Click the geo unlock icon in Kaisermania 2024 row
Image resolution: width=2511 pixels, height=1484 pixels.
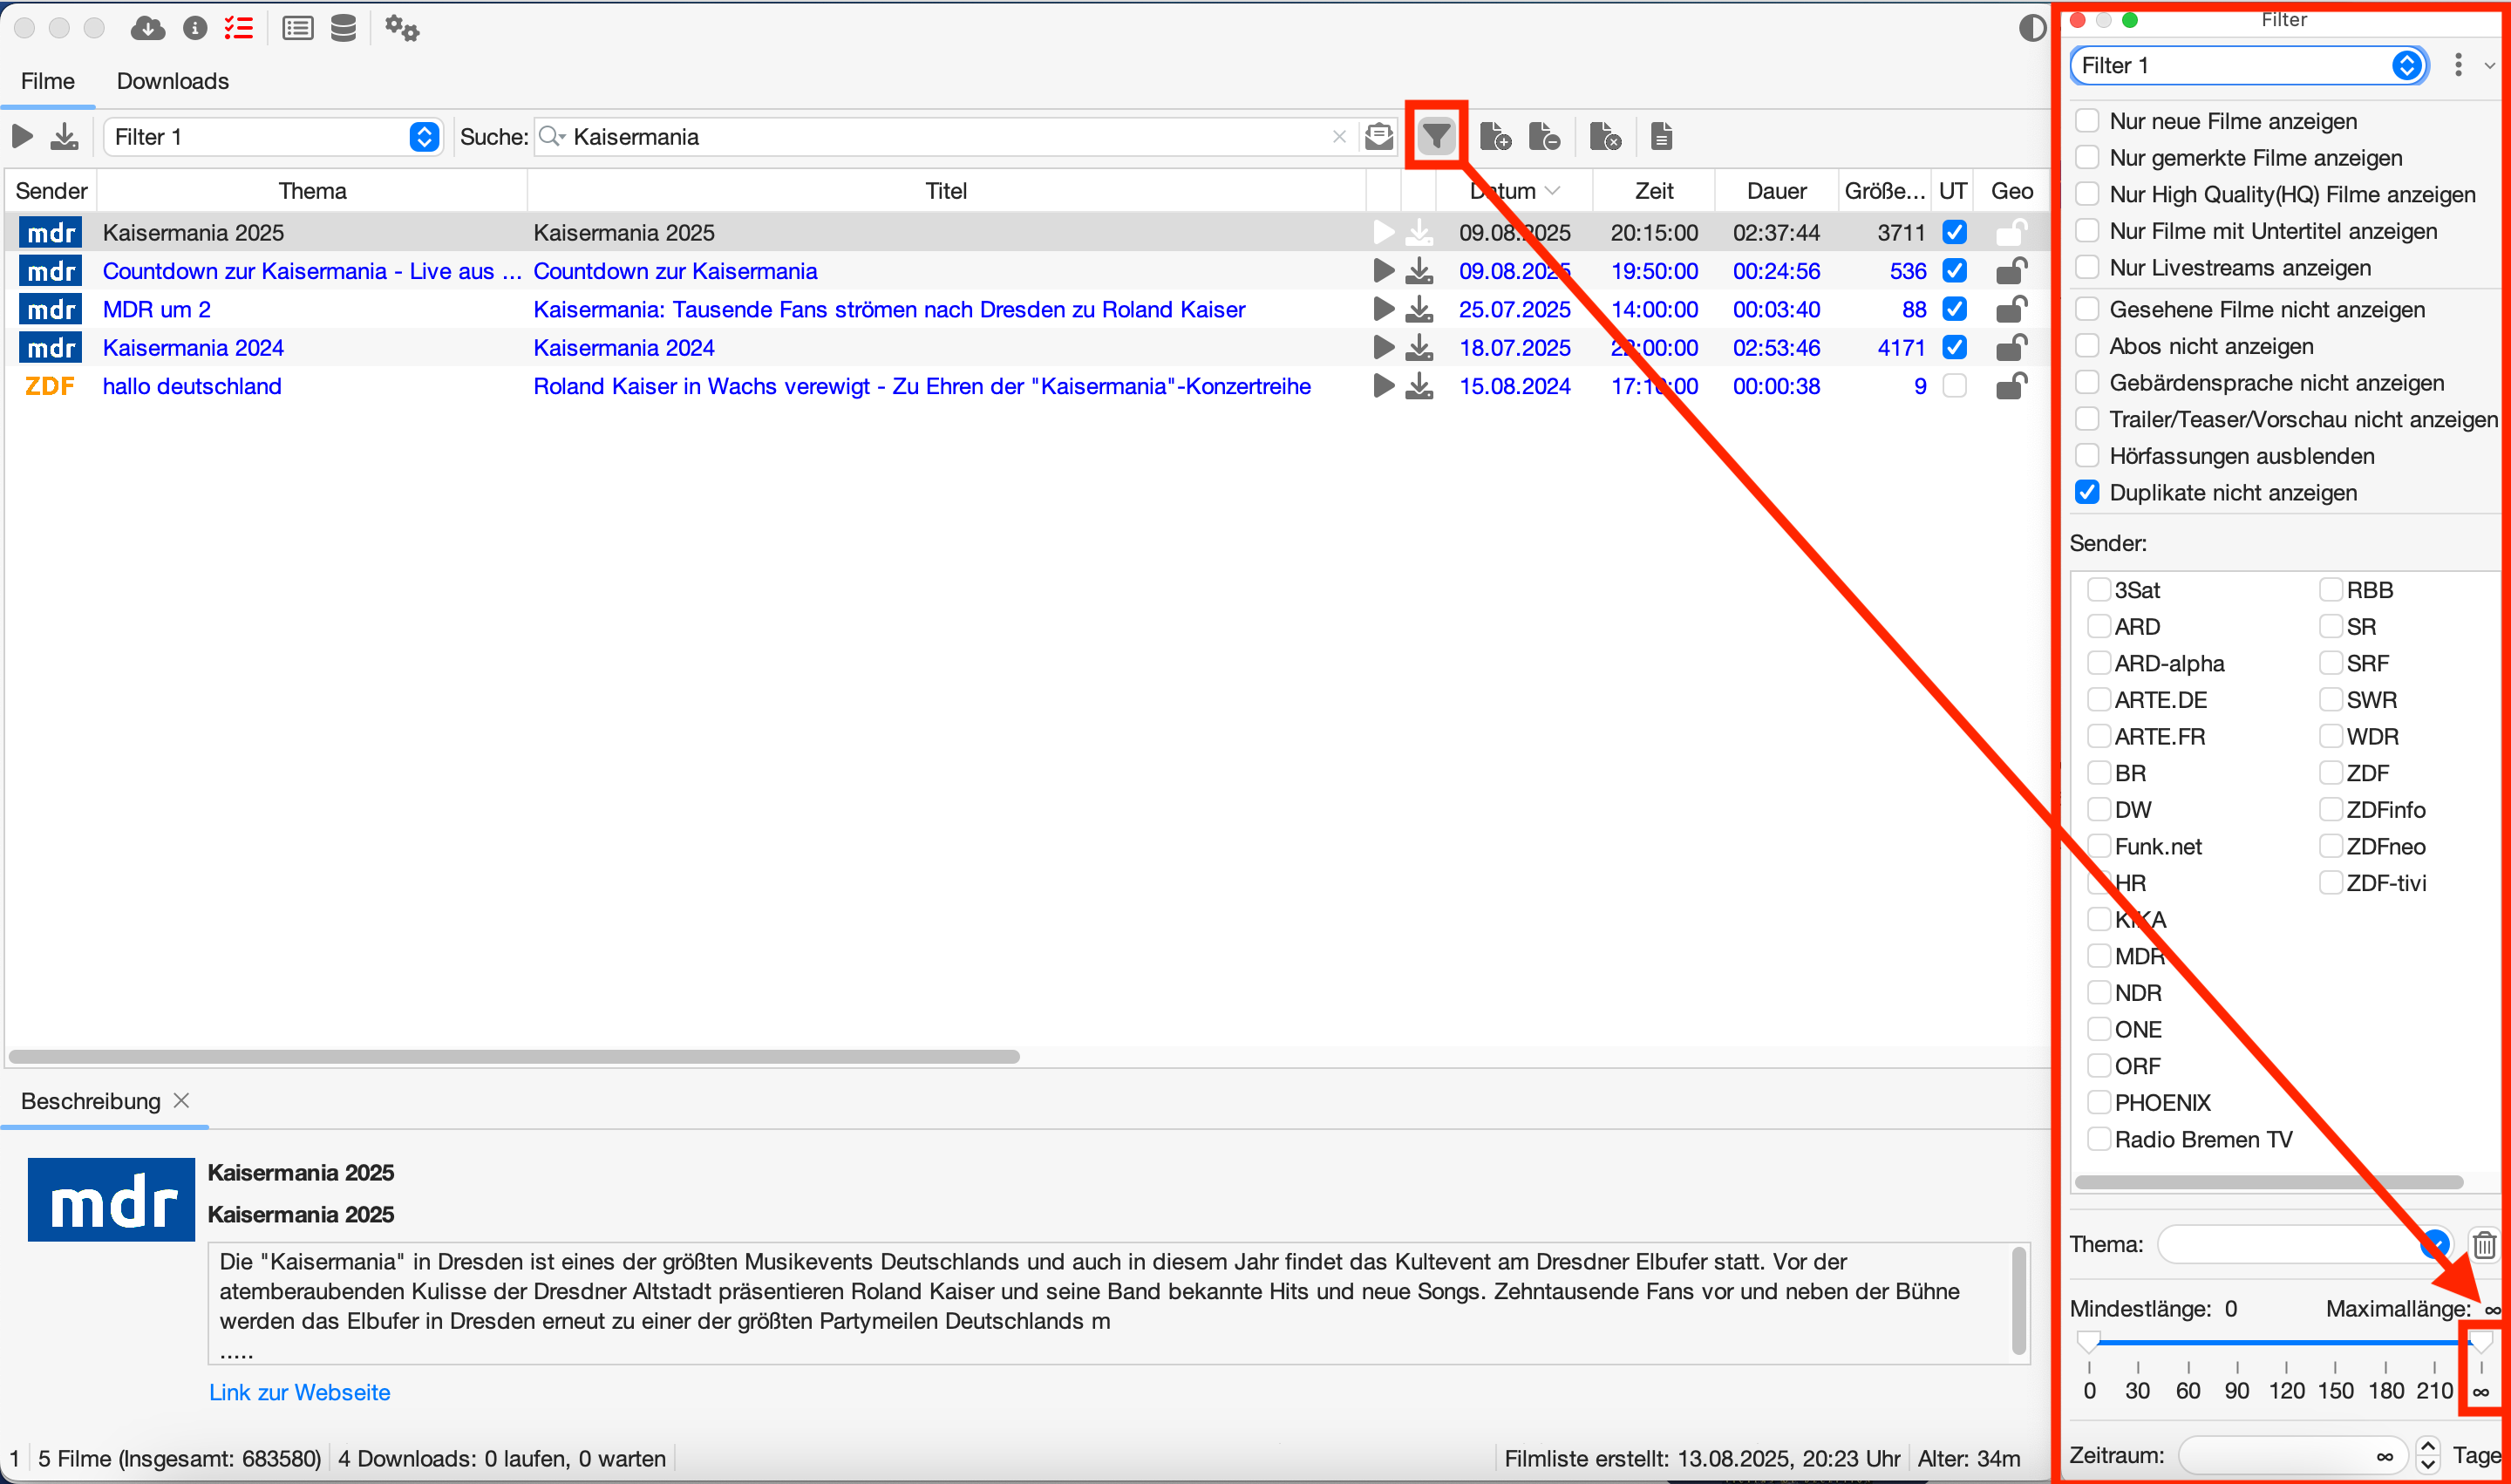[x=2011, y=347]
